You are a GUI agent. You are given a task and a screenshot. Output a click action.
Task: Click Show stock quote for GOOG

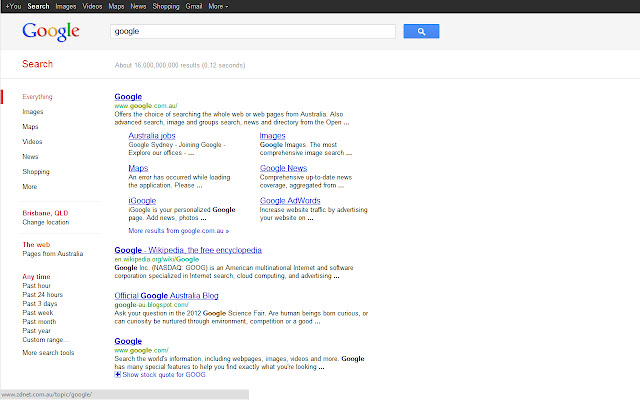tap(164, 375)
